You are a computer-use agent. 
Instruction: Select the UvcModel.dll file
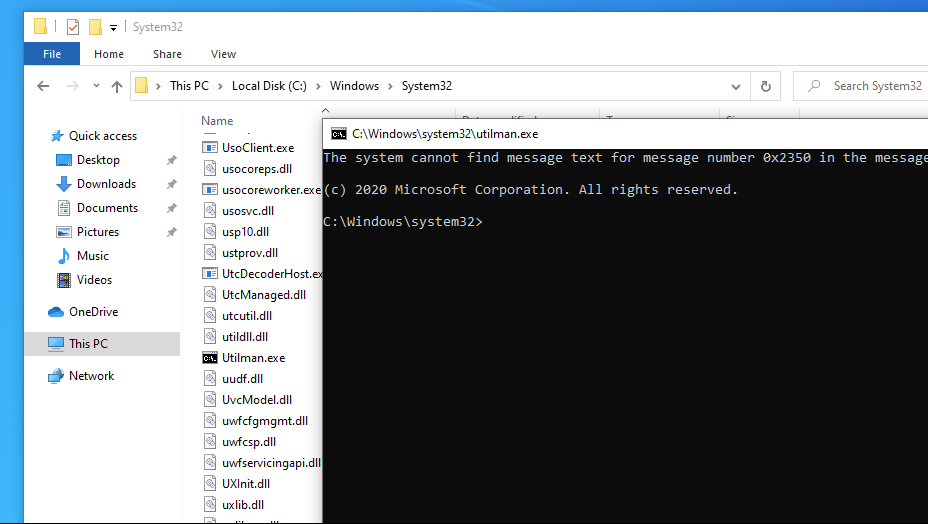pos(257,400)
